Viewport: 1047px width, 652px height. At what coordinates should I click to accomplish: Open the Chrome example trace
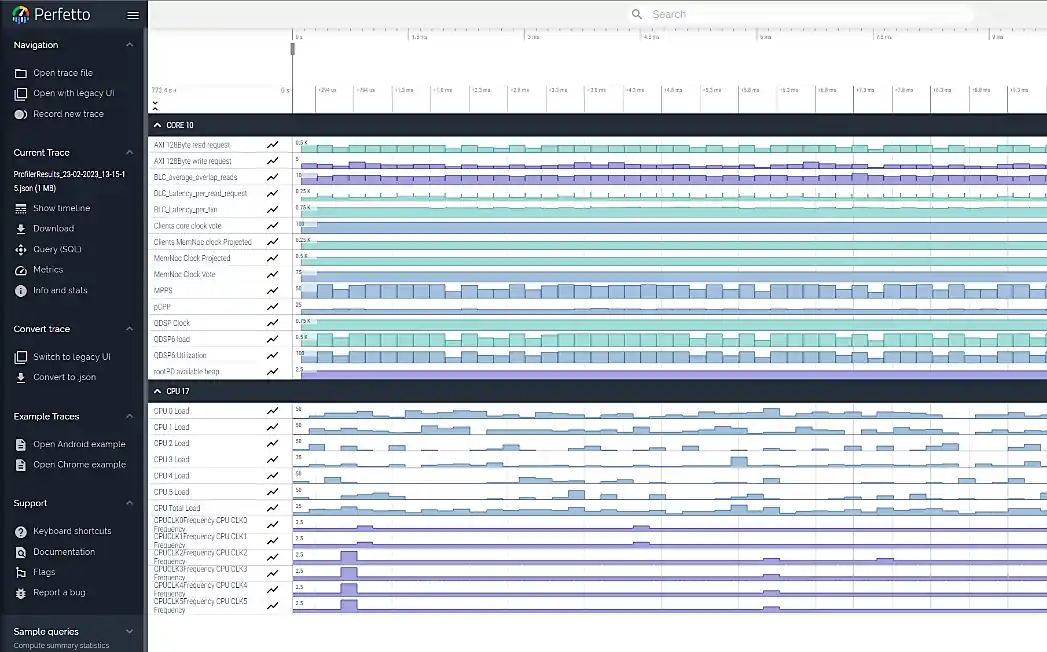(19, 464)
